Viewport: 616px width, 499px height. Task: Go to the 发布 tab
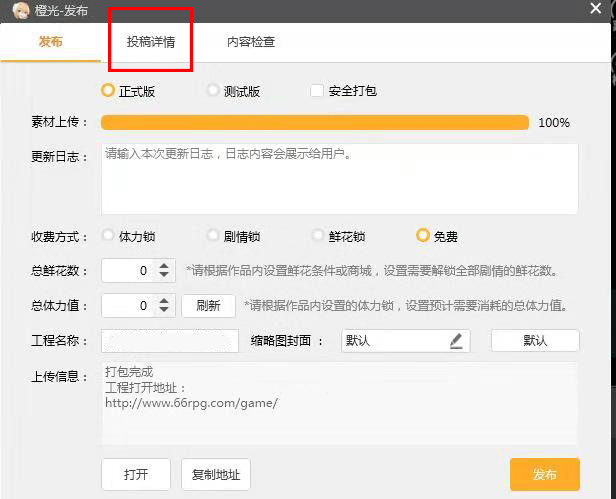click(x=50, y=42)
